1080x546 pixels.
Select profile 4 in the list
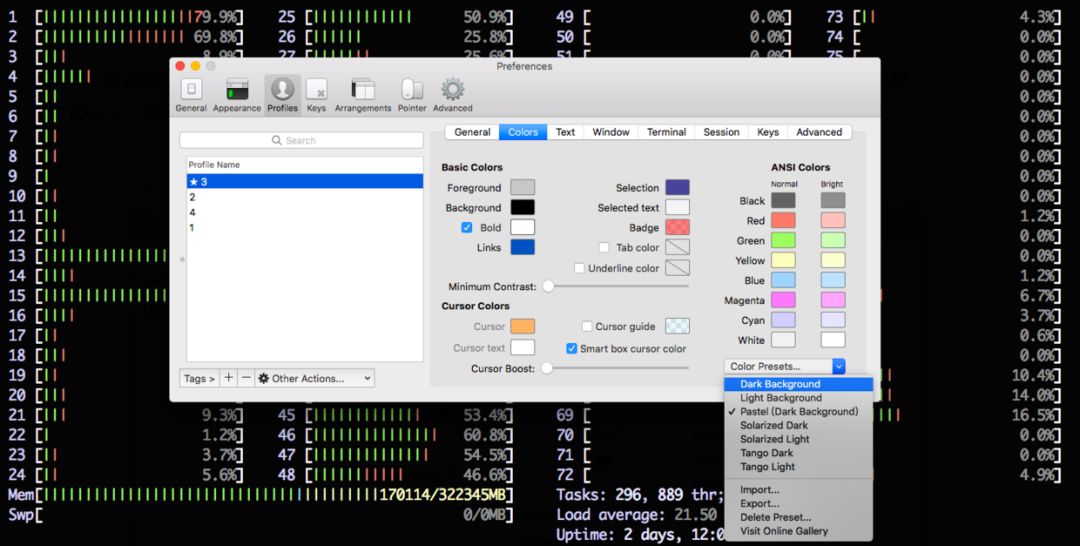click(x=304, y=212)
